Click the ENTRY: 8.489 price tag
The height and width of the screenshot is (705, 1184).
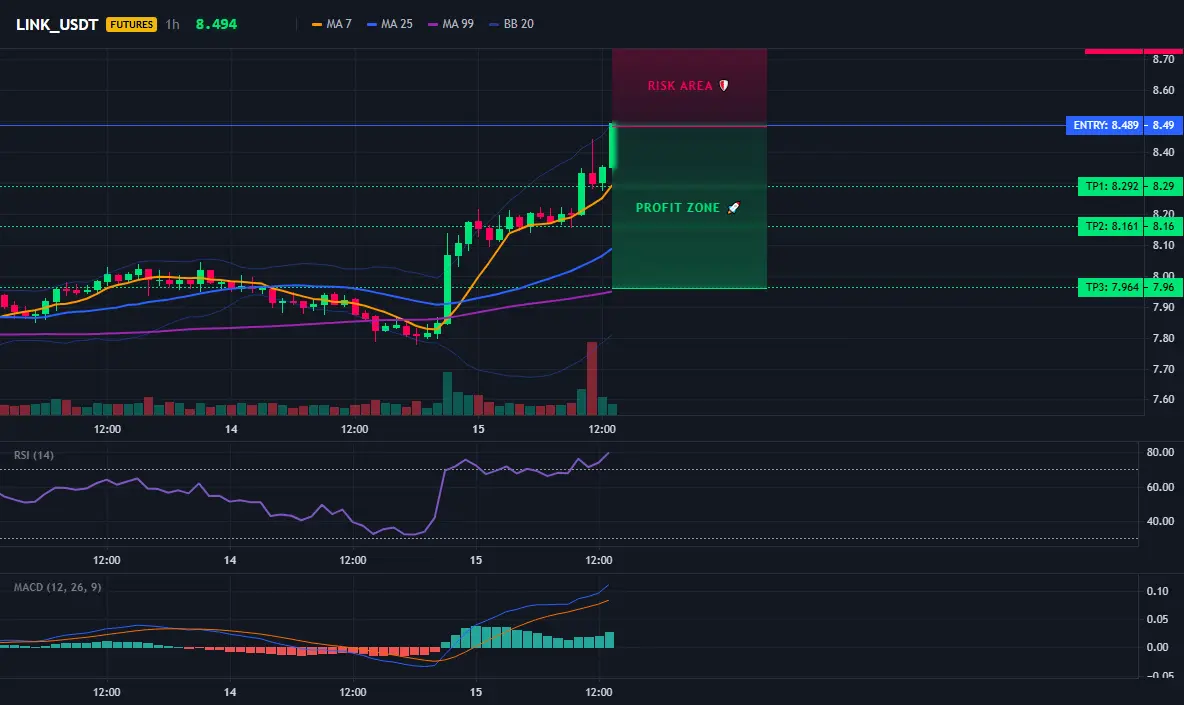point(1105,125)
